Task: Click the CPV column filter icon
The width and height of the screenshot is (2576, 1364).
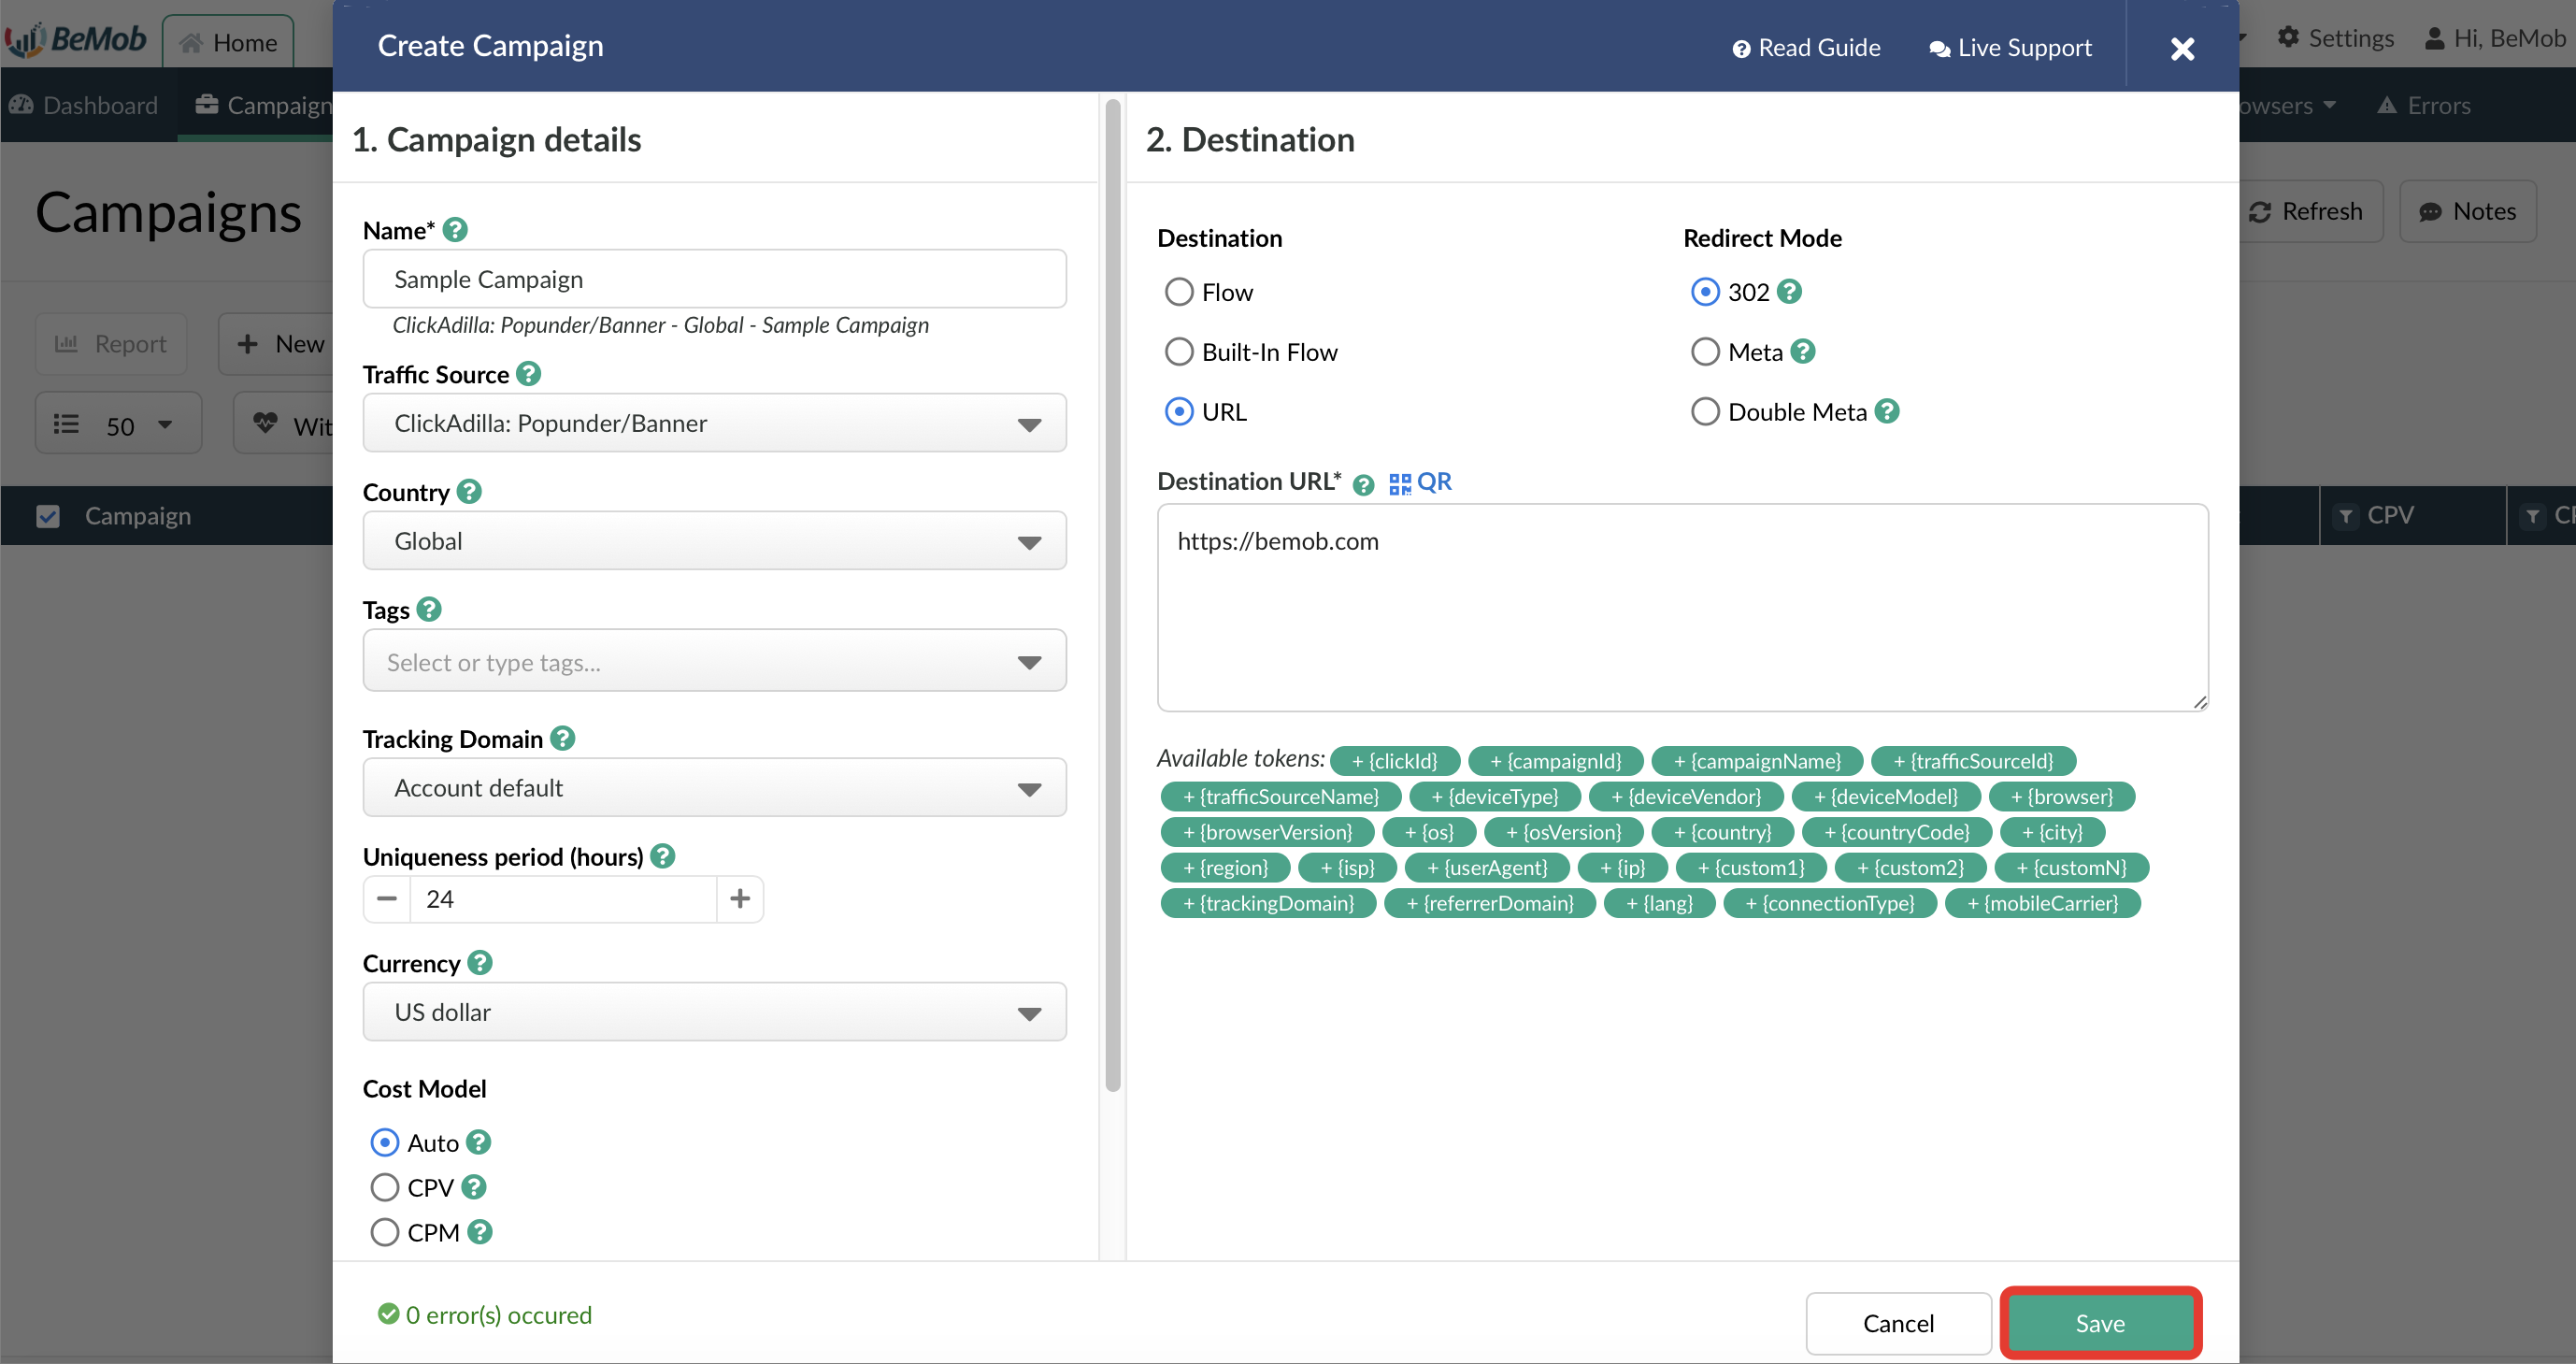Action: 2346,516
